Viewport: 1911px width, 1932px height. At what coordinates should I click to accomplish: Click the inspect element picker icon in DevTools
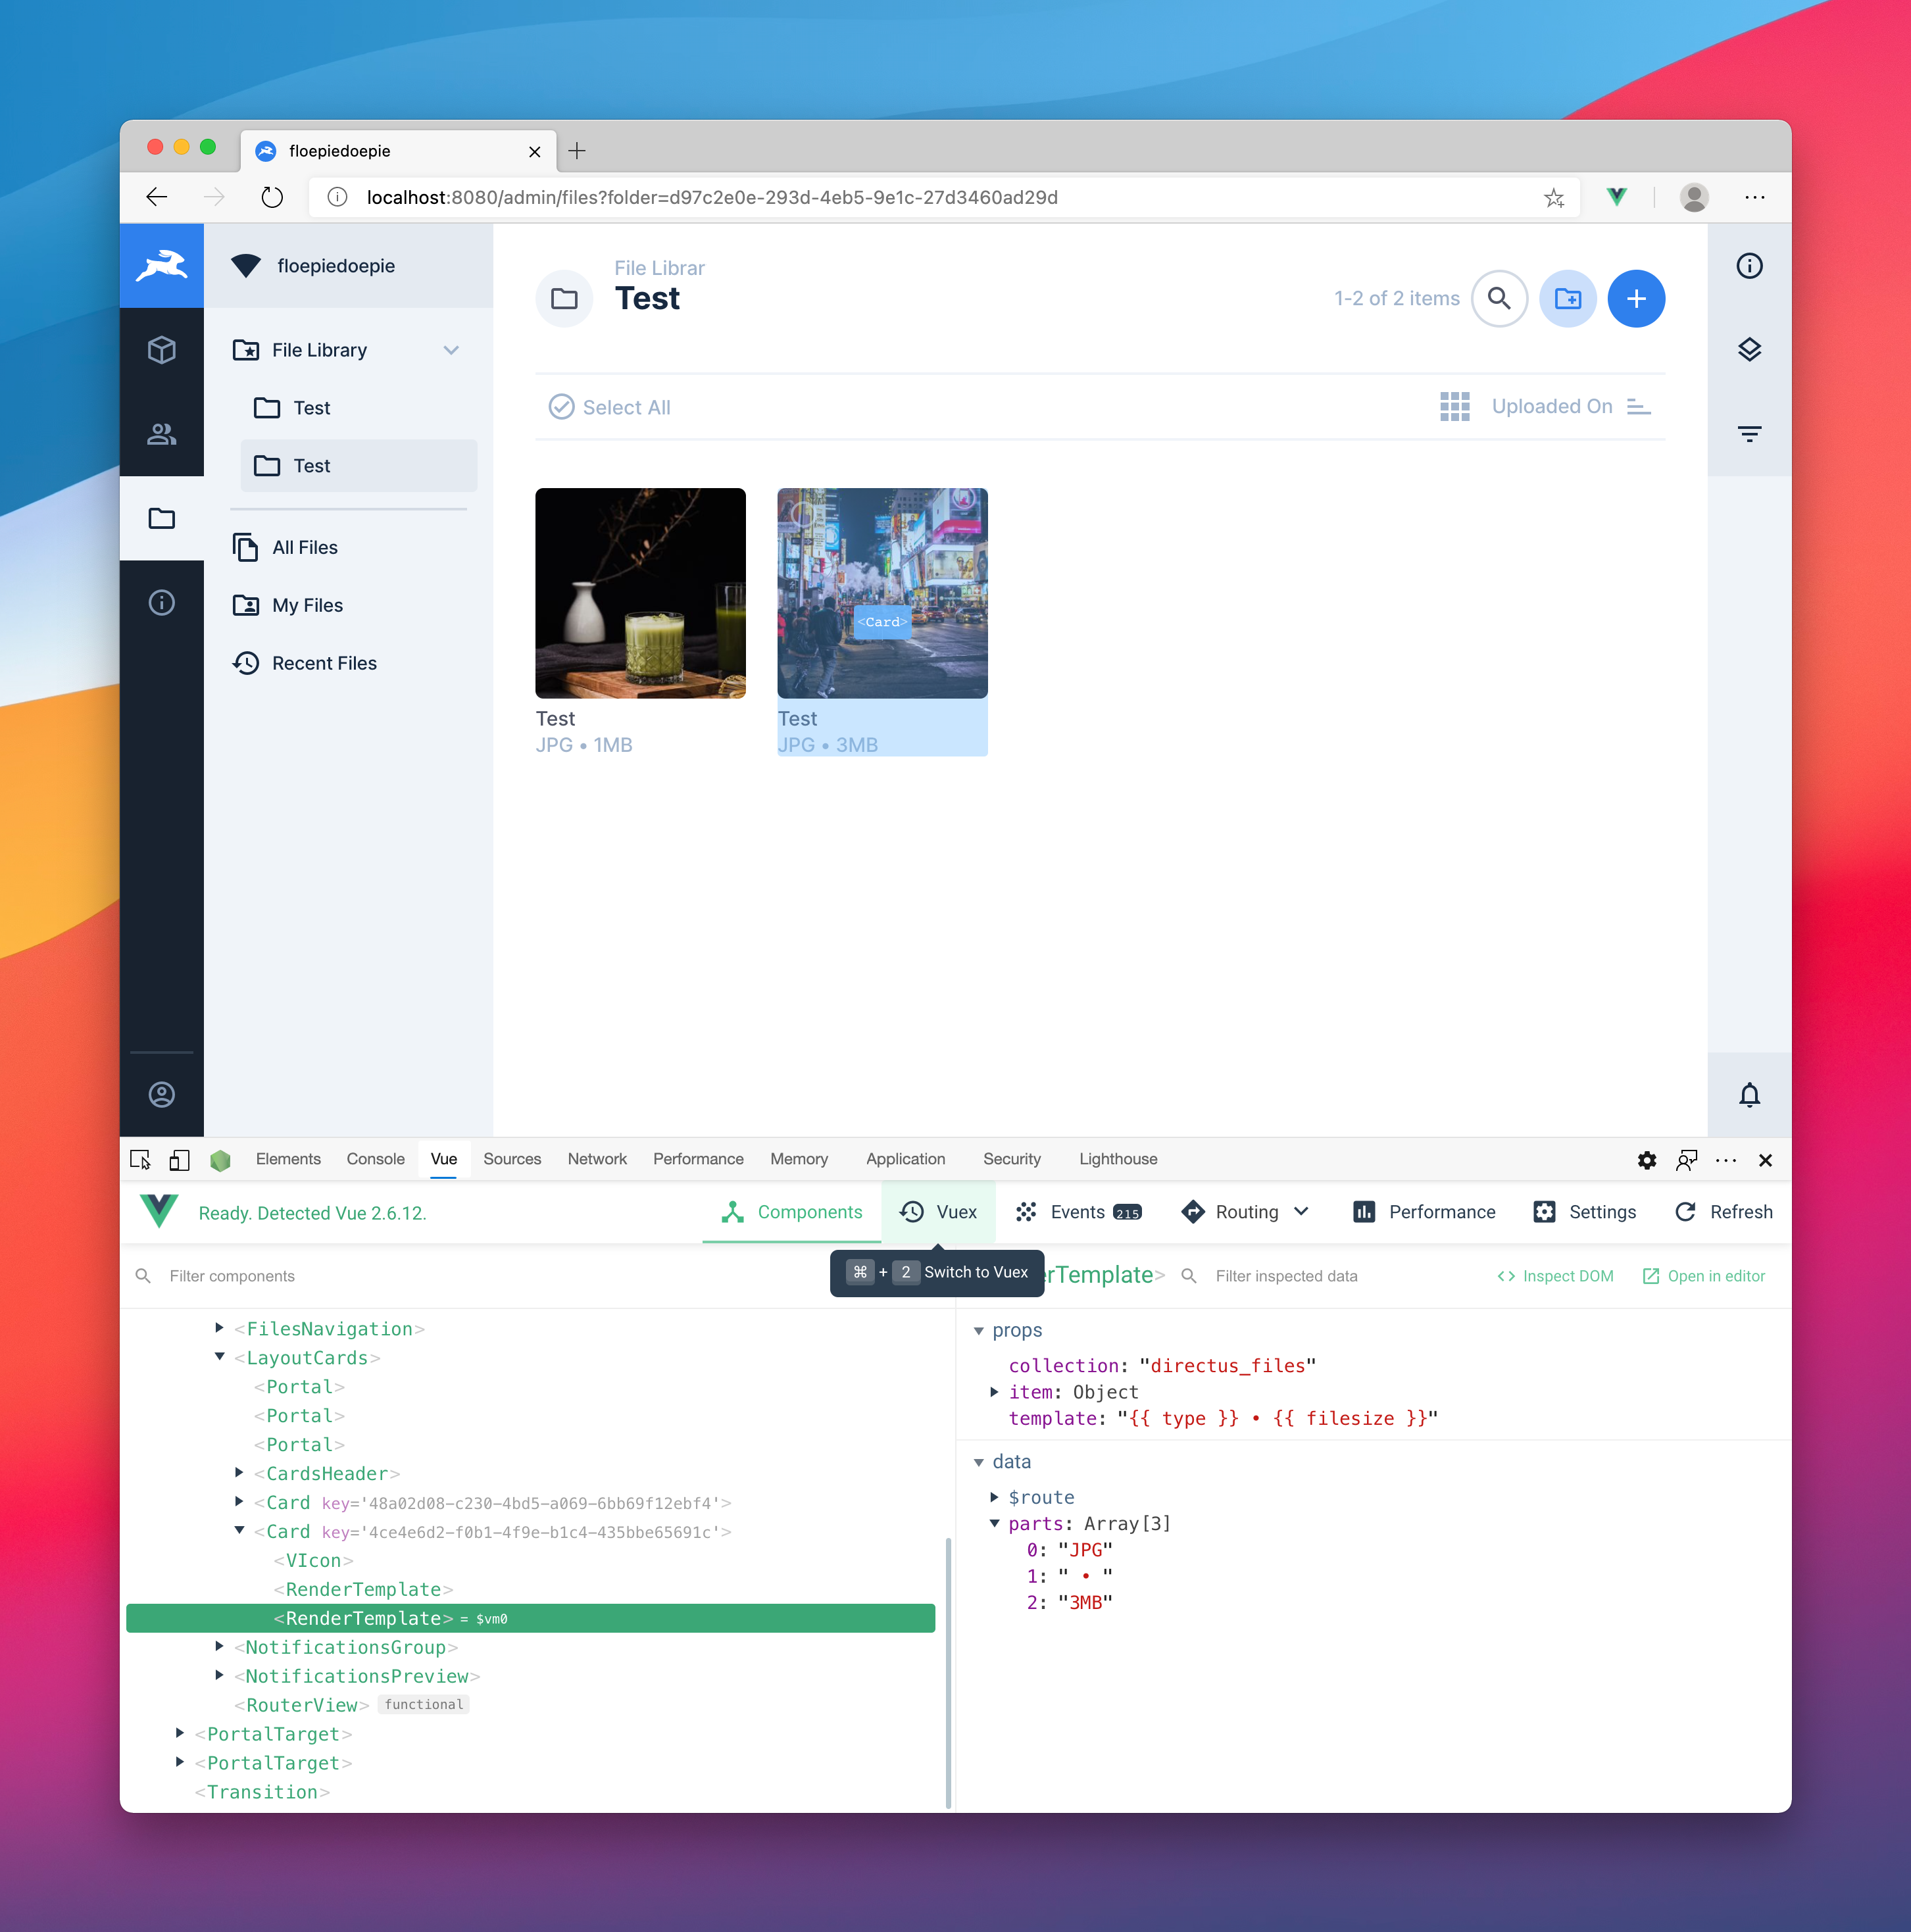(x=140, y=1159)
